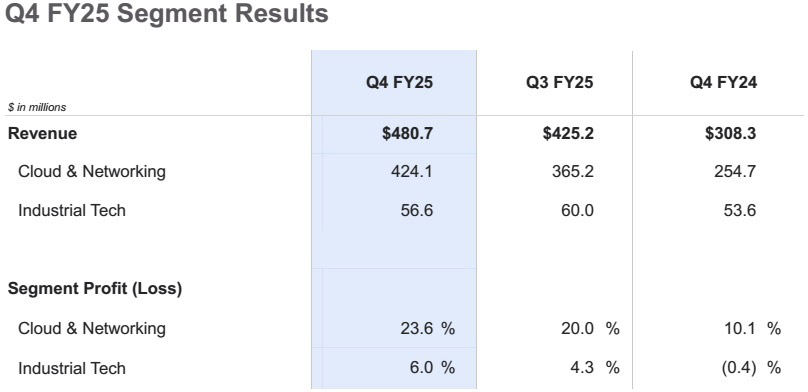
Task: Click the Q4 FY25 Segment Results title
Action: tap(166, 13)
